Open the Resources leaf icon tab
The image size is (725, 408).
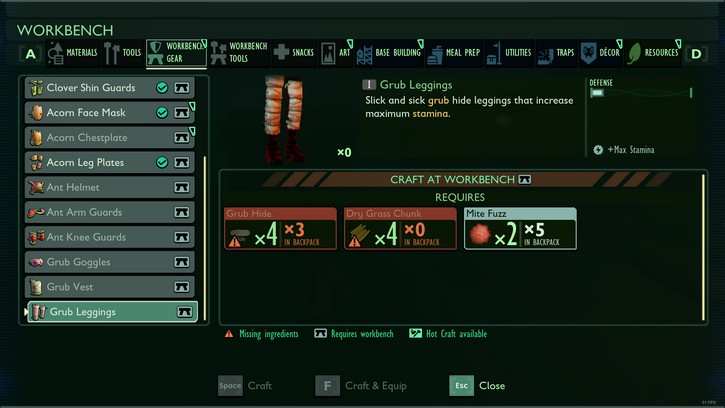[634, 53]
